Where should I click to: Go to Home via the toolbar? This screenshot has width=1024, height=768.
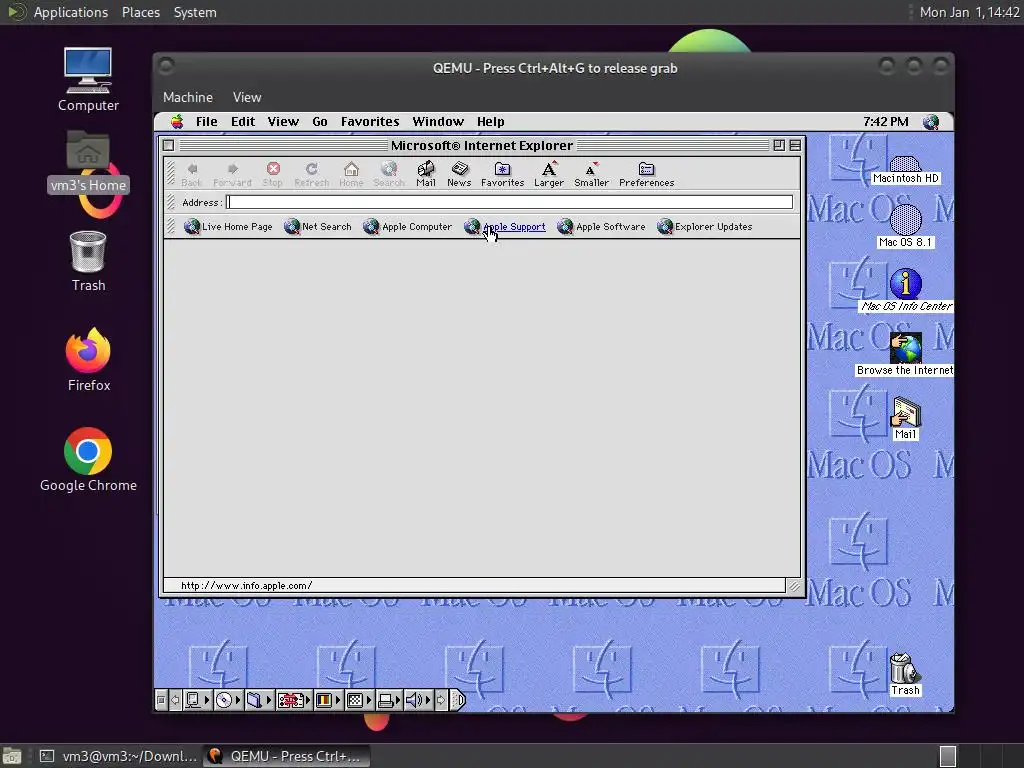351,174
